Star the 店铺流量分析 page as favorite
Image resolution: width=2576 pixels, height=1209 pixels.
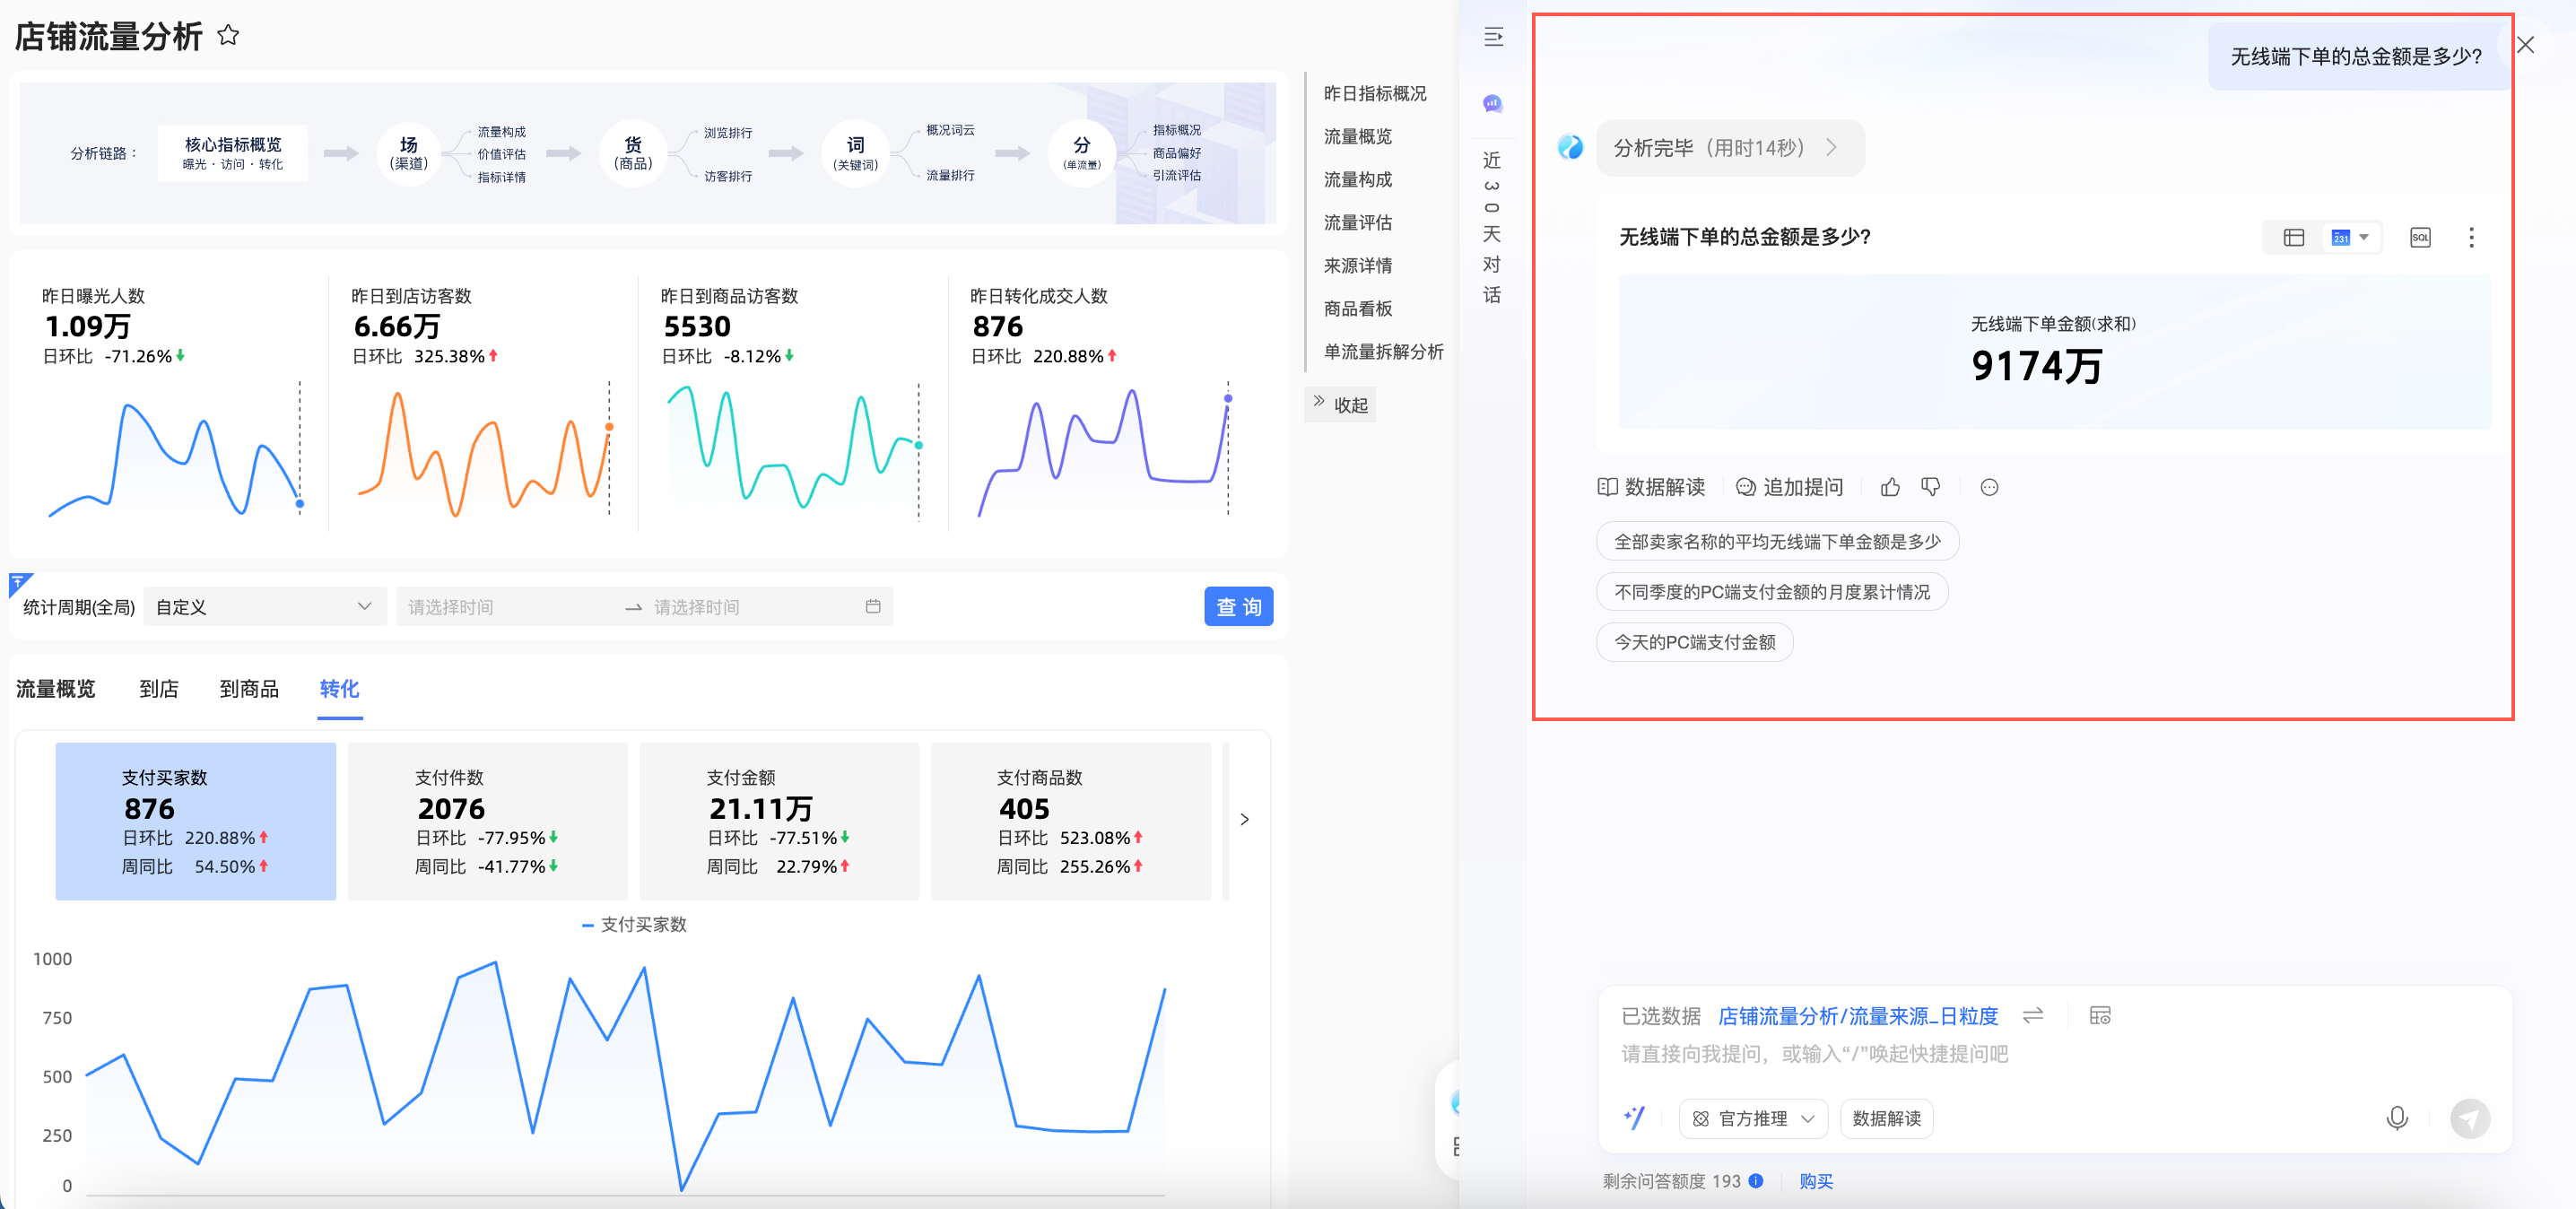[x=228, y=36]
